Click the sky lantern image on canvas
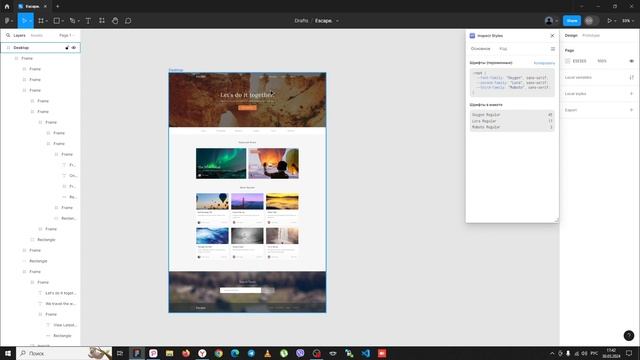This screenshot has height=360, width=640. [x=273, y=163]
